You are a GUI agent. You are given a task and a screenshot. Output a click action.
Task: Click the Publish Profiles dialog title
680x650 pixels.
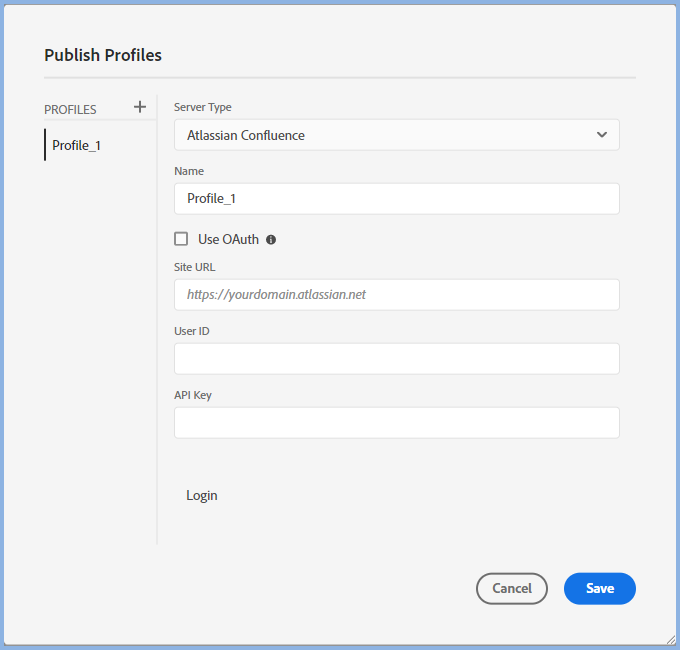point(103,55)
